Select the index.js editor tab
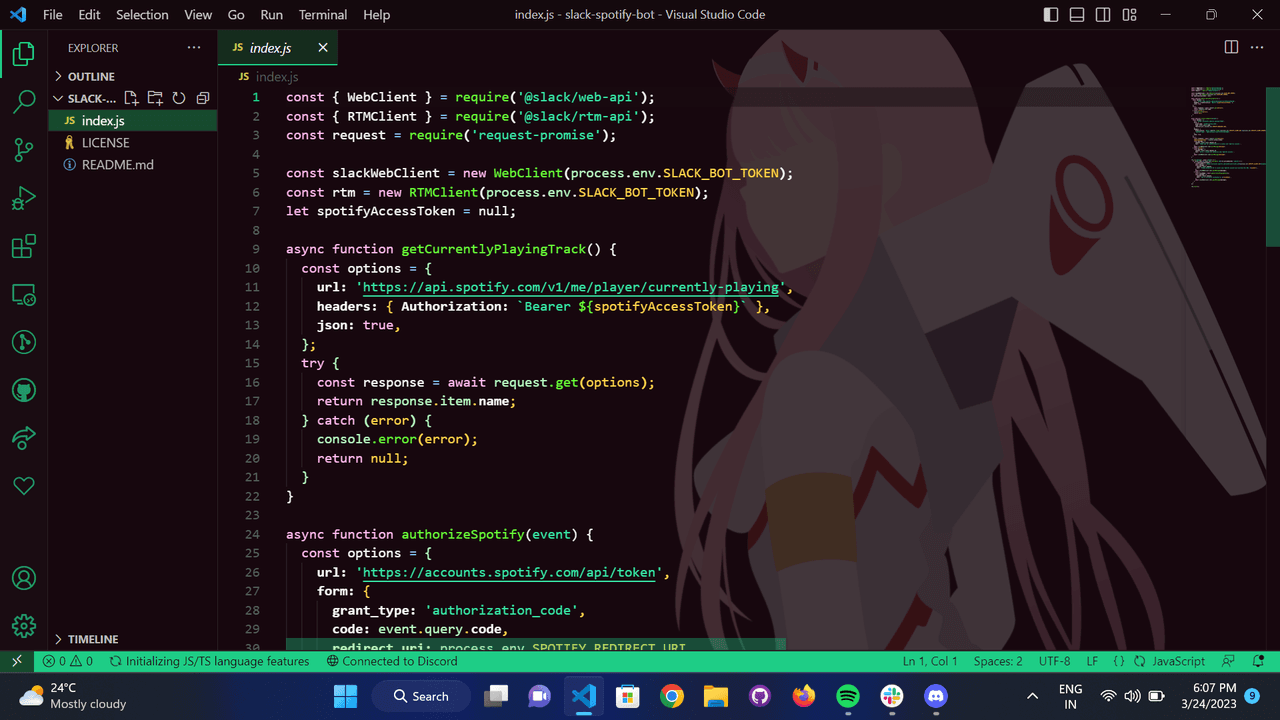Viewport: 1280px width, 720px height. pos(270,48)
